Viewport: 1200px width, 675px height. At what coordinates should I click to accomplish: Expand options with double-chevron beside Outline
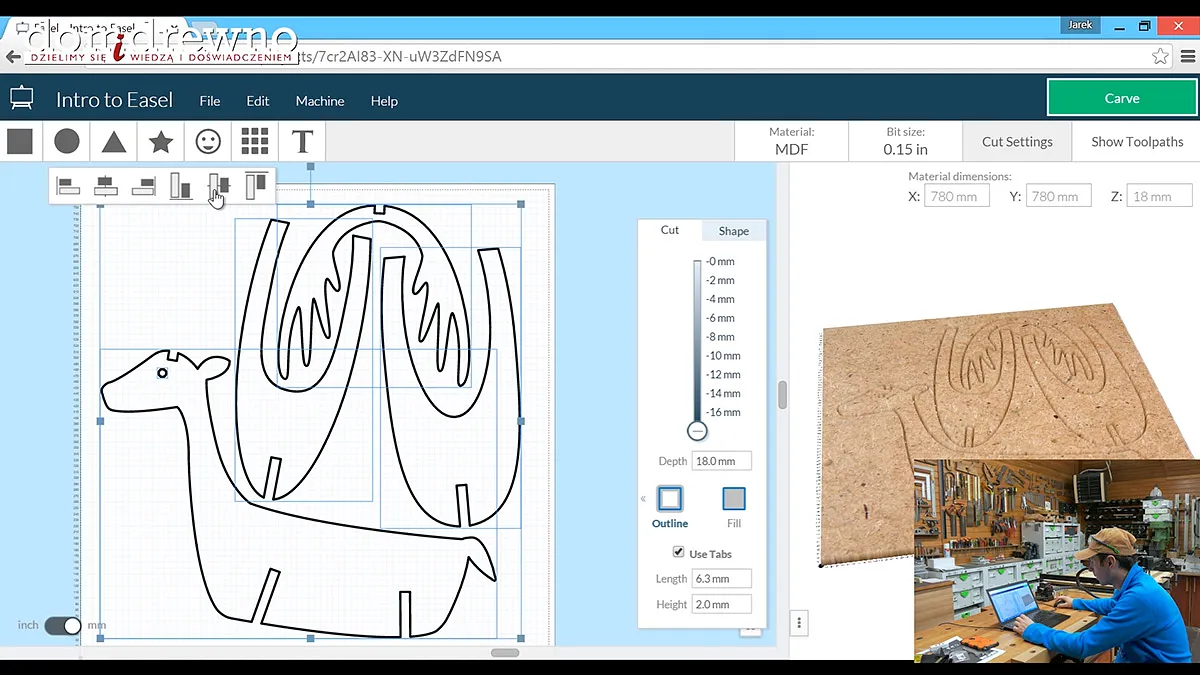643,499
